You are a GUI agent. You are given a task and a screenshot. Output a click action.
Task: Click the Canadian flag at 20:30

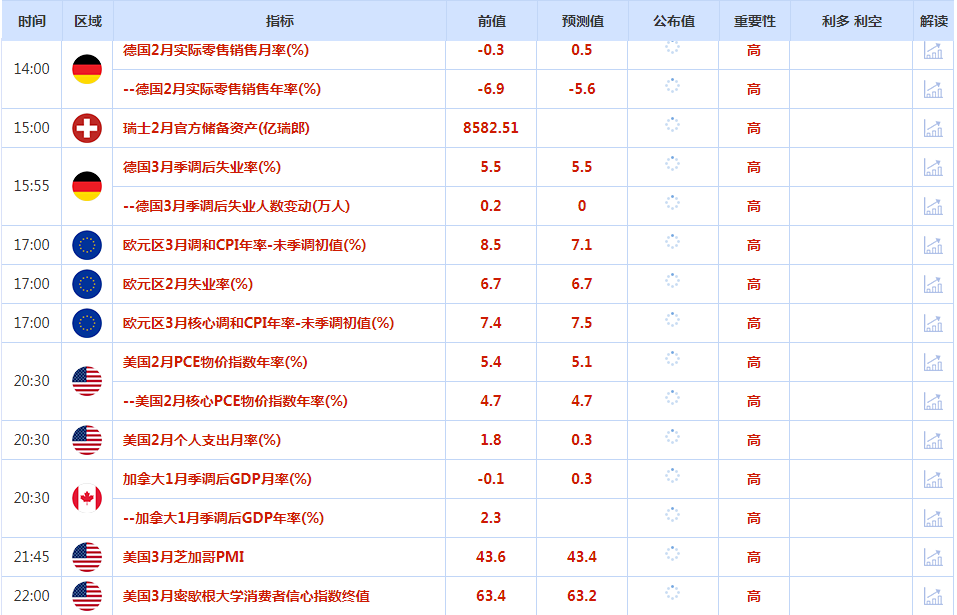point(87,498)
